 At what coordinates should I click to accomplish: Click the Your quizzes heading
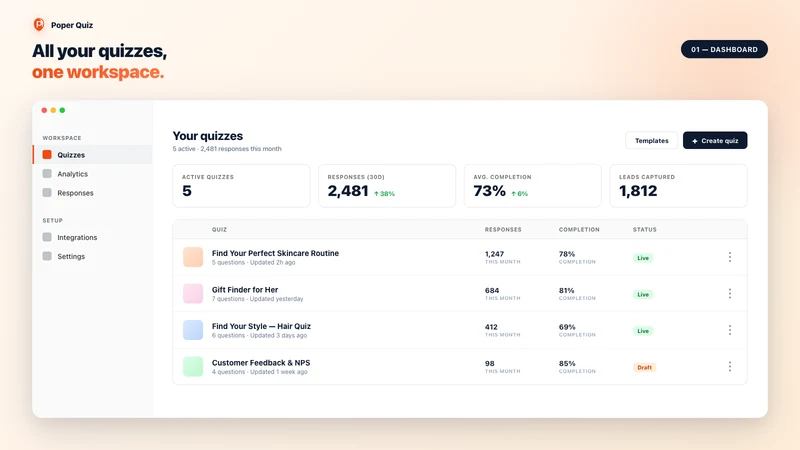tap(208, 136)
